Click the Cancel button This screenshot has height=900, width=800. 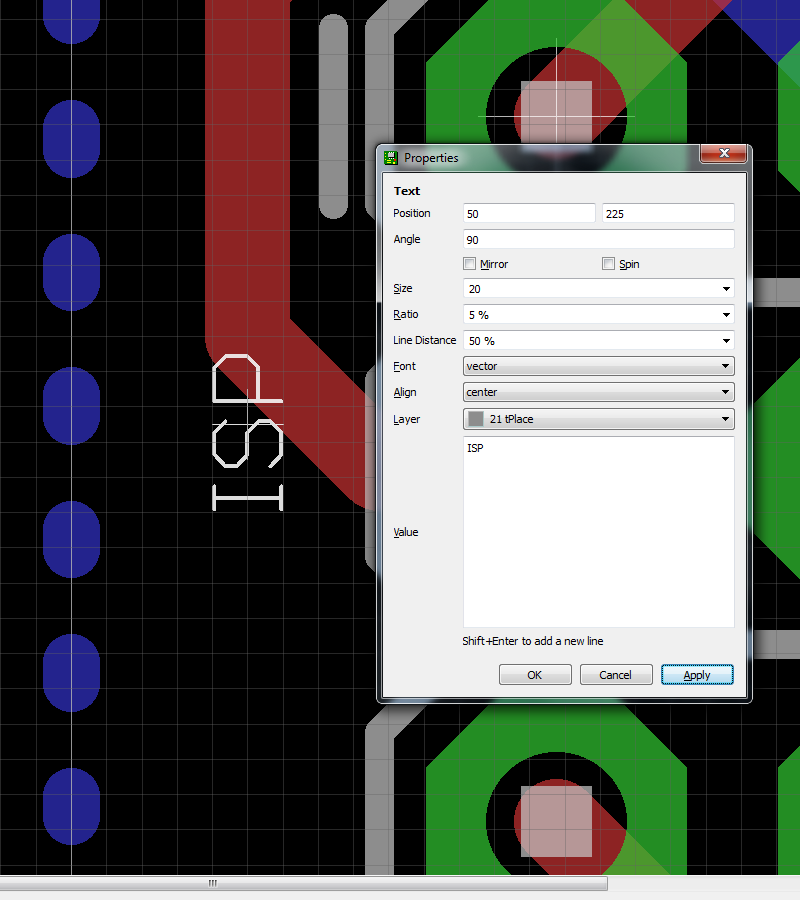pyautogui.click(x=616, y=675)
